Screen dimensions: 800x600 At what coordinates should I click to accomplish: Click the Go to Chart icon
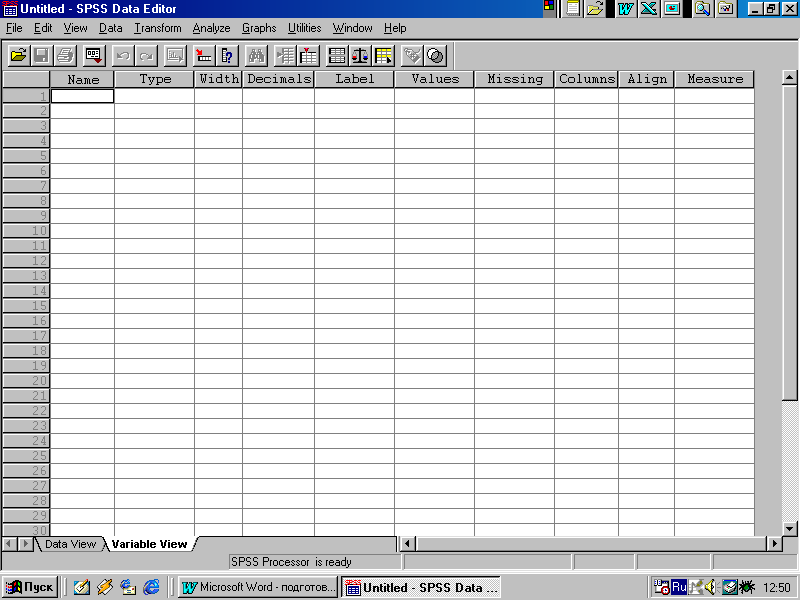175,56
